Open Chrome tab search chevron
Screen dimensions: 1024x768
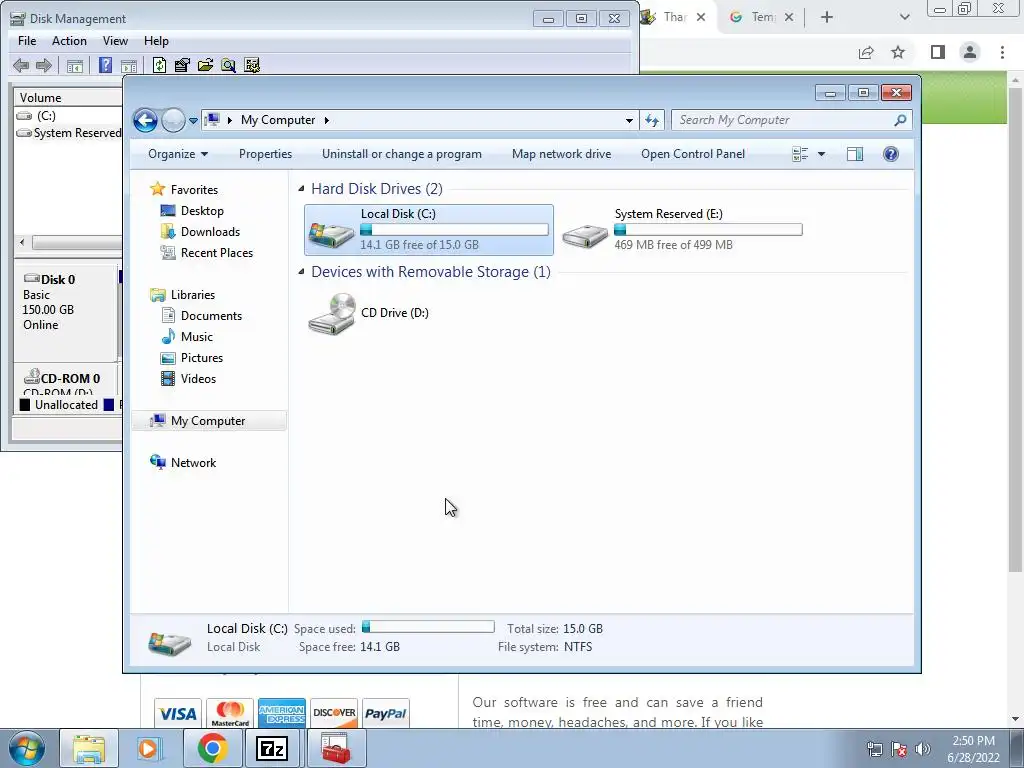coord(904,17)
